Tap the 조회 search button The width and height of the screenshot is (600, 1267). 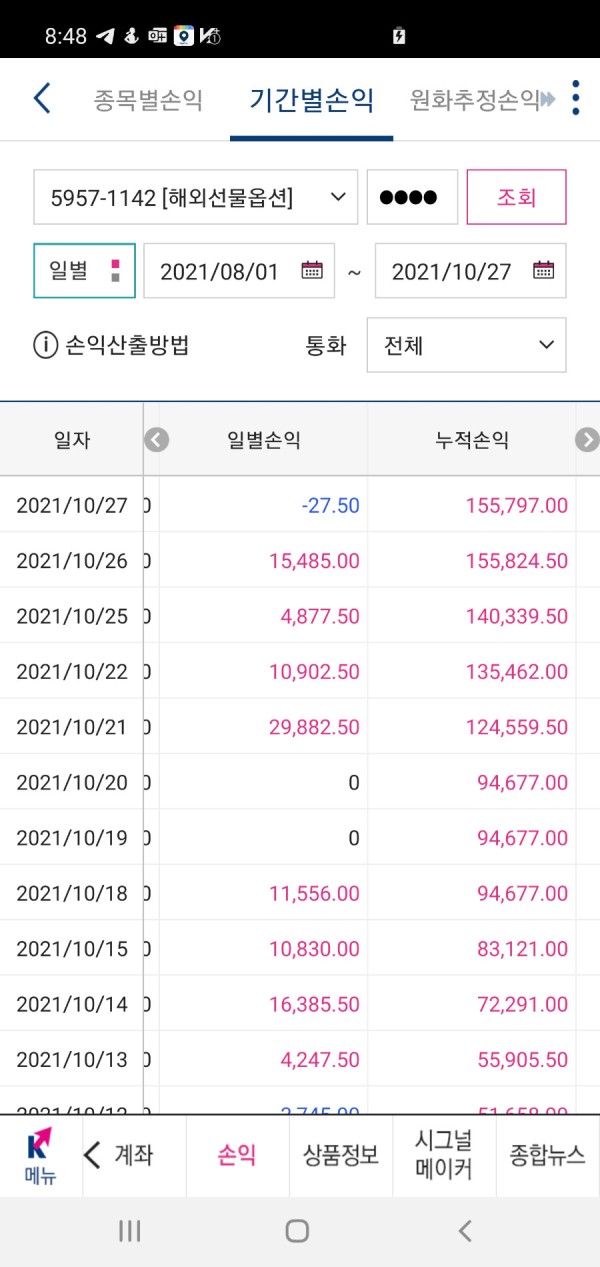[x=517, y=197]
